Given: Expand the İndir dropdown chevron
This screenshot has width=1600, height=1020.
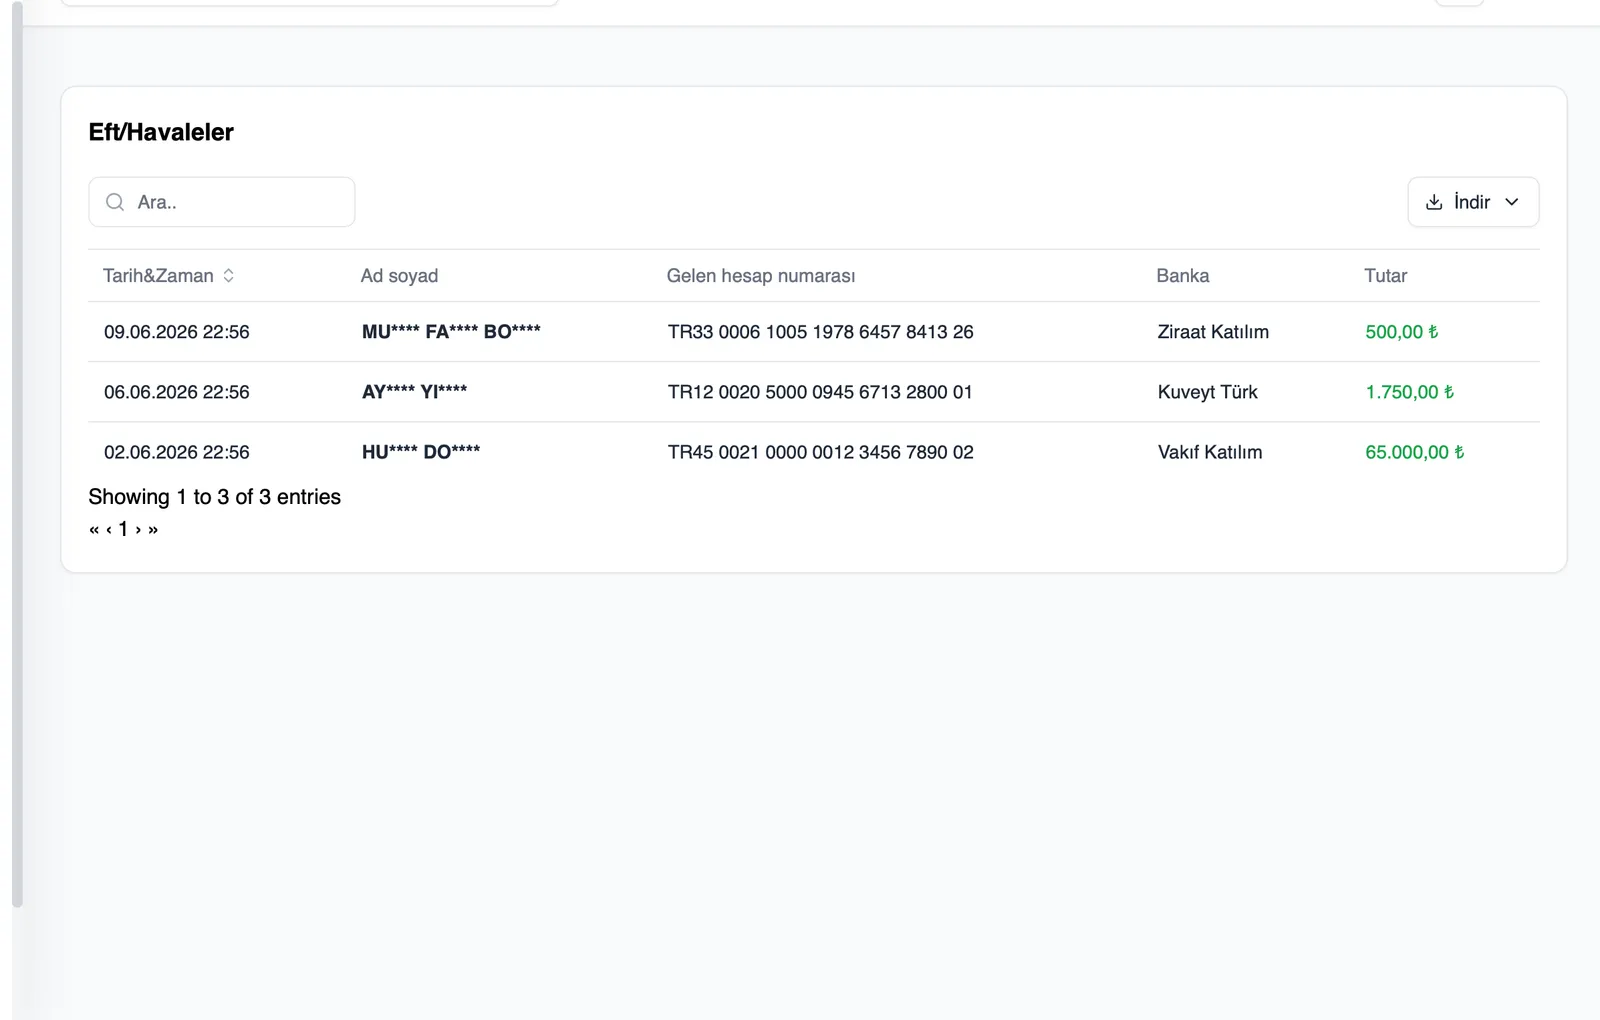Looking at the screenshot, I should click(1512, 202).
